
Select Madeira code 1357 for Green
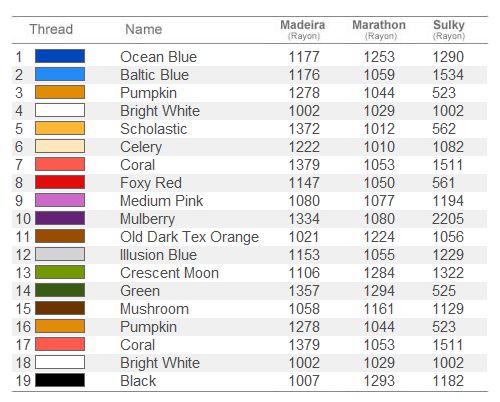pos(304,291)
